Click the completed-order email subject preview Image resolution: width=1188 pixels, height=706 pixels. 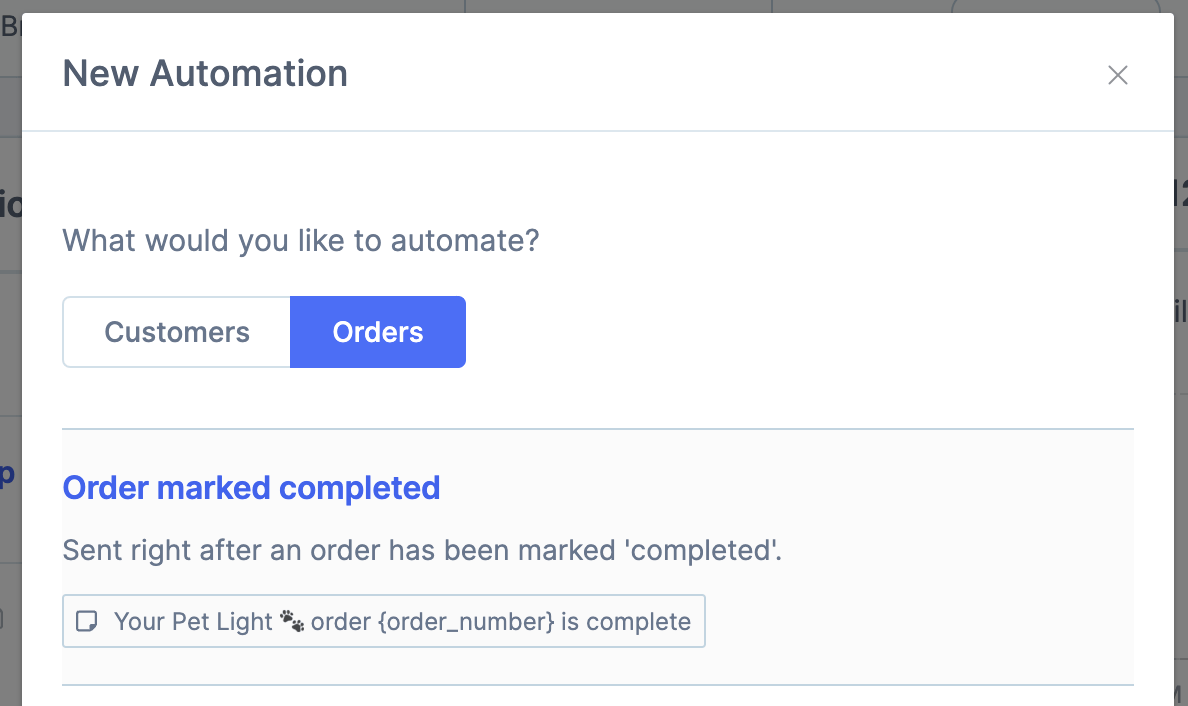point(384,621)
